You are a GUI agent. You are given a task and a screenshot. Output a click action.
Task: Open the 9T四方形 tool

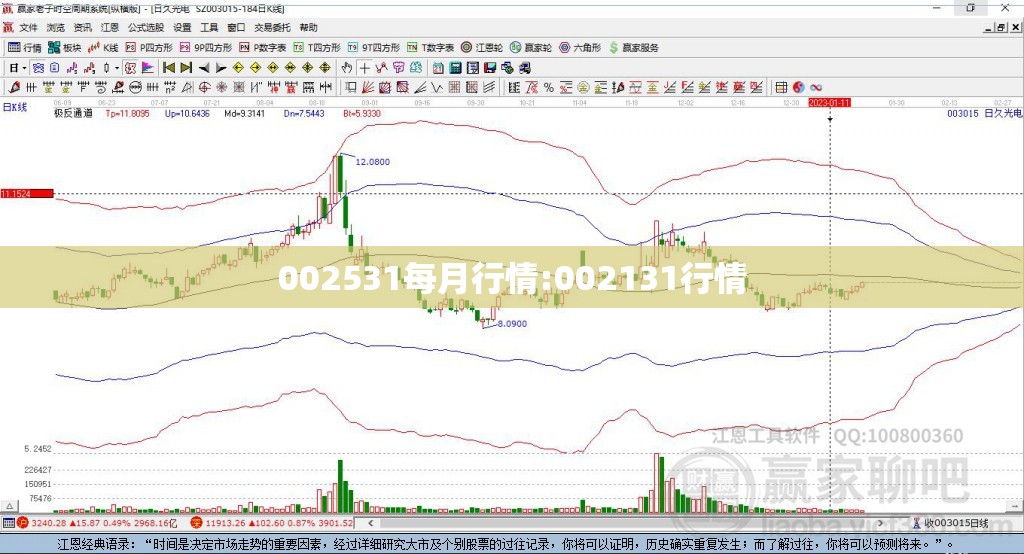pos(374,48)
